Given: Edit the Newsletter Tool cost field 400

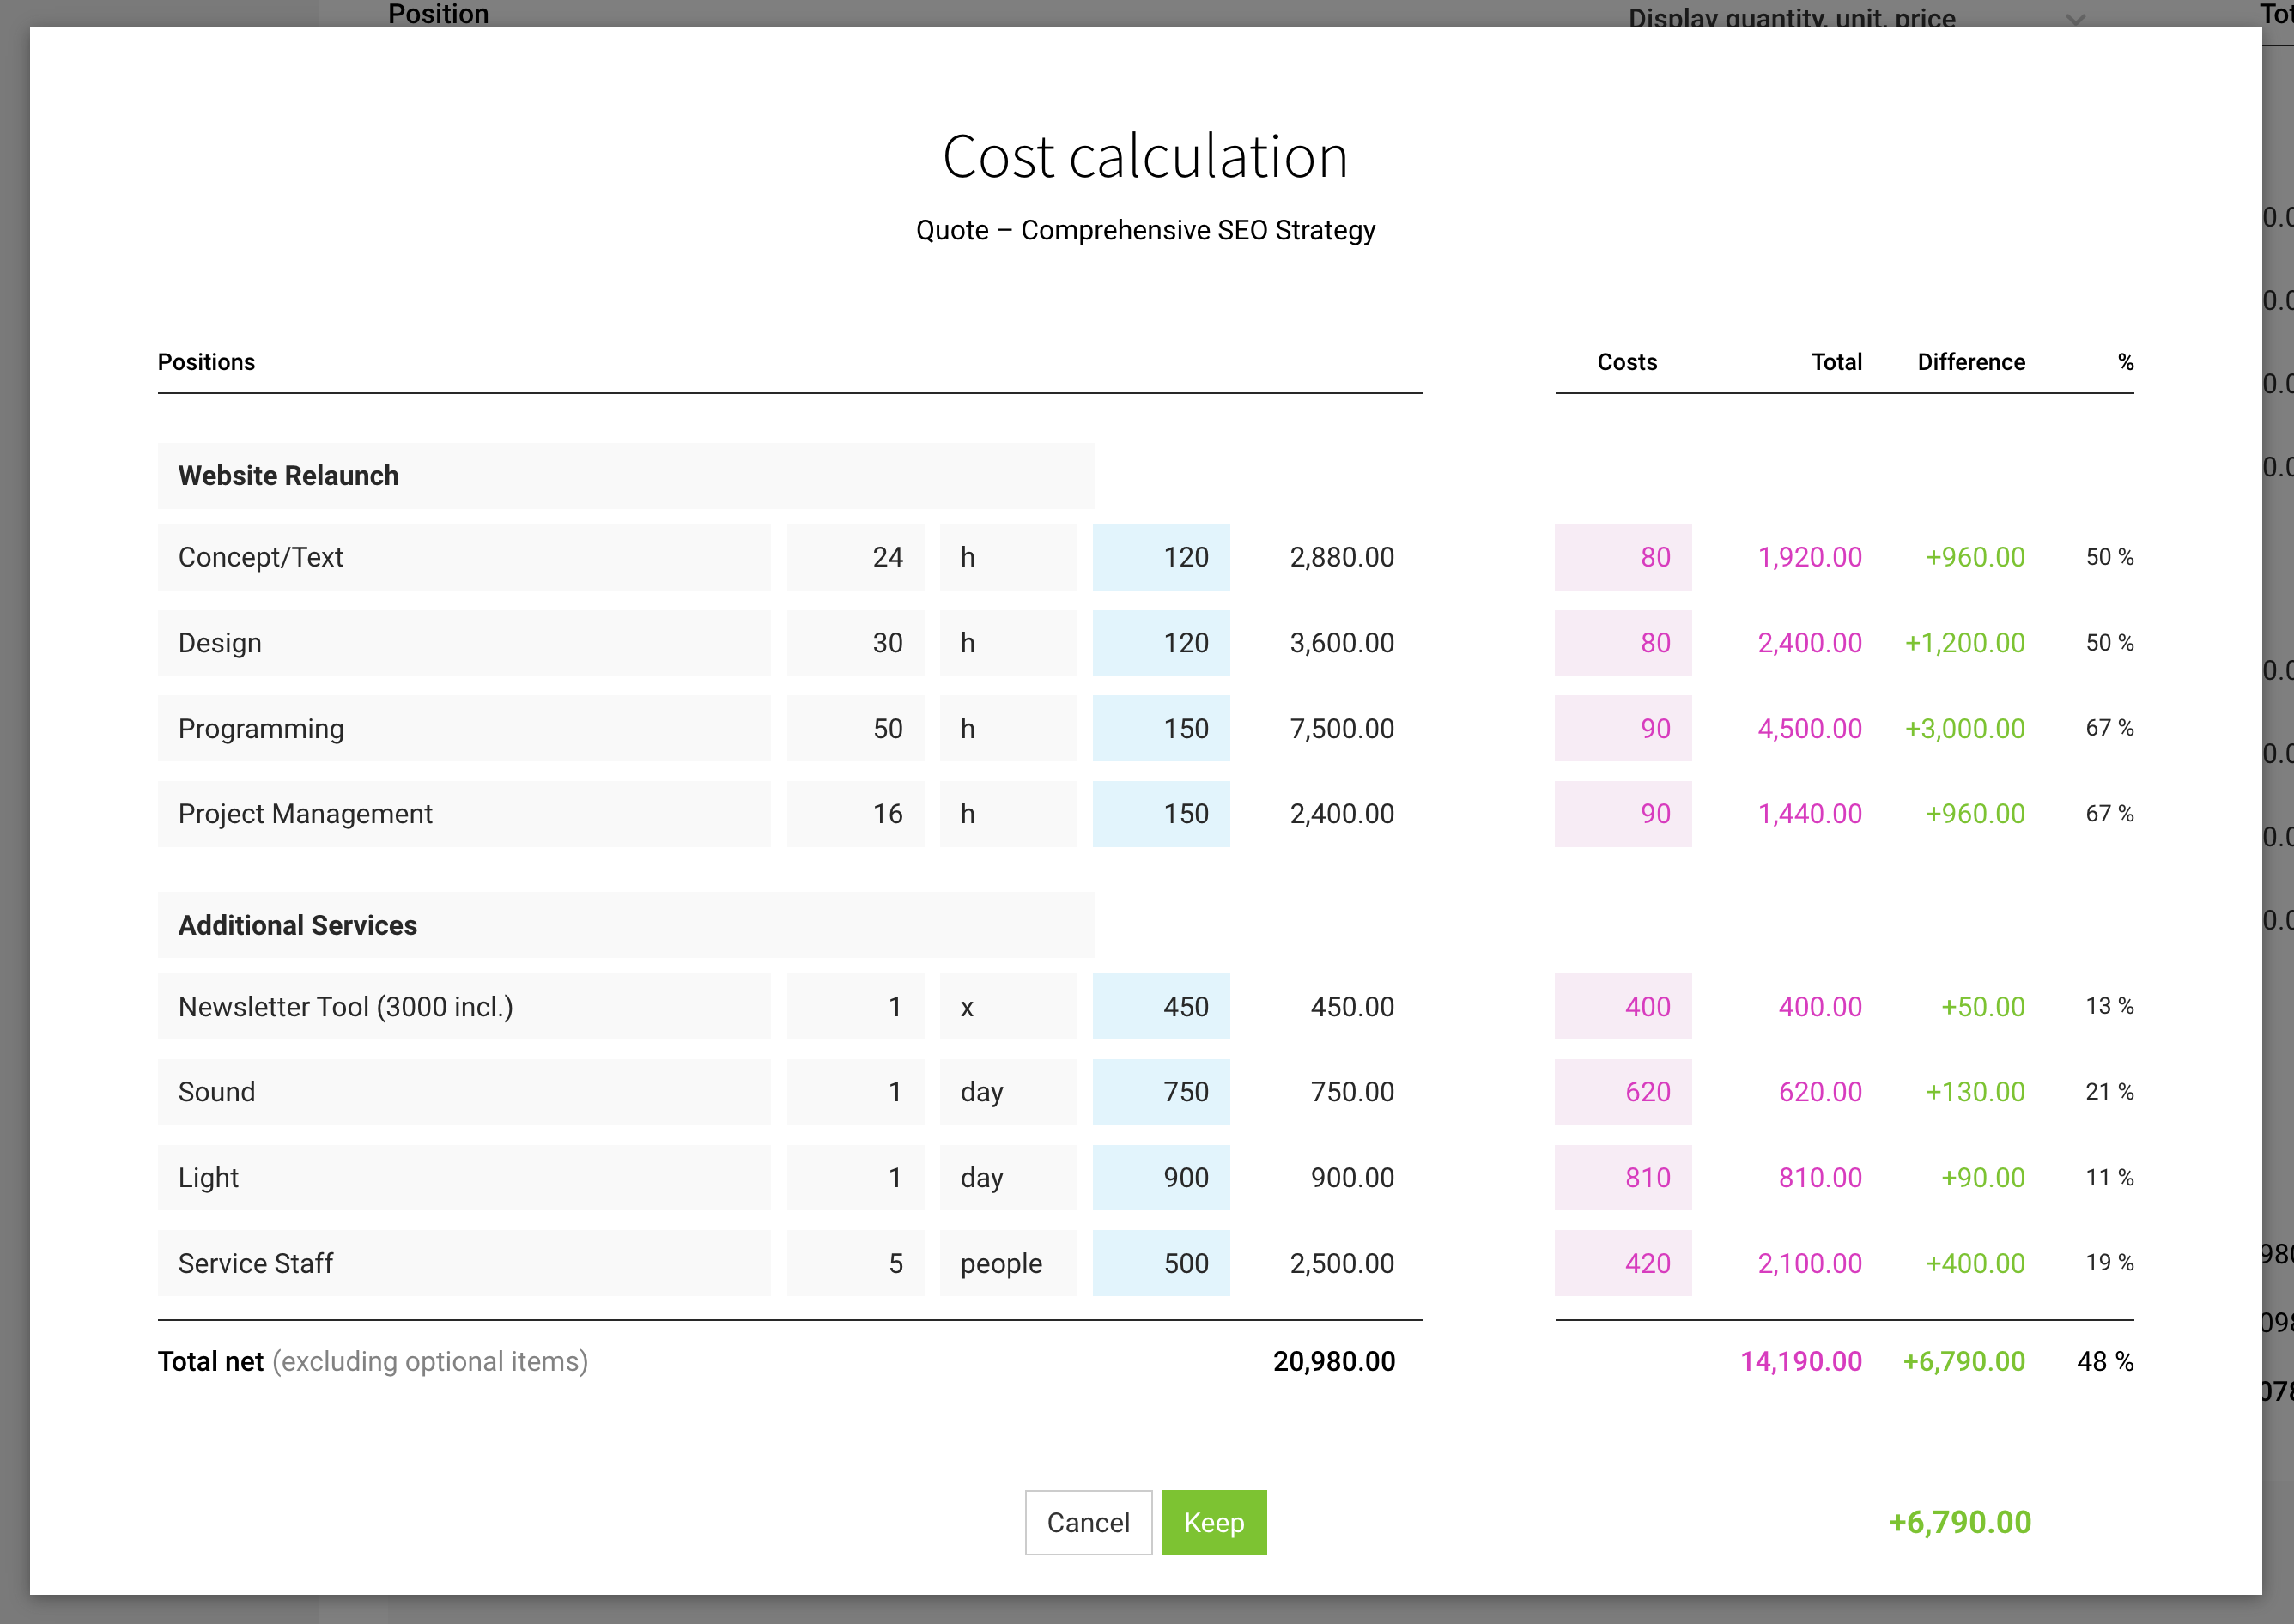Looking at the screenshot, I should (x=1623, y=1006).
